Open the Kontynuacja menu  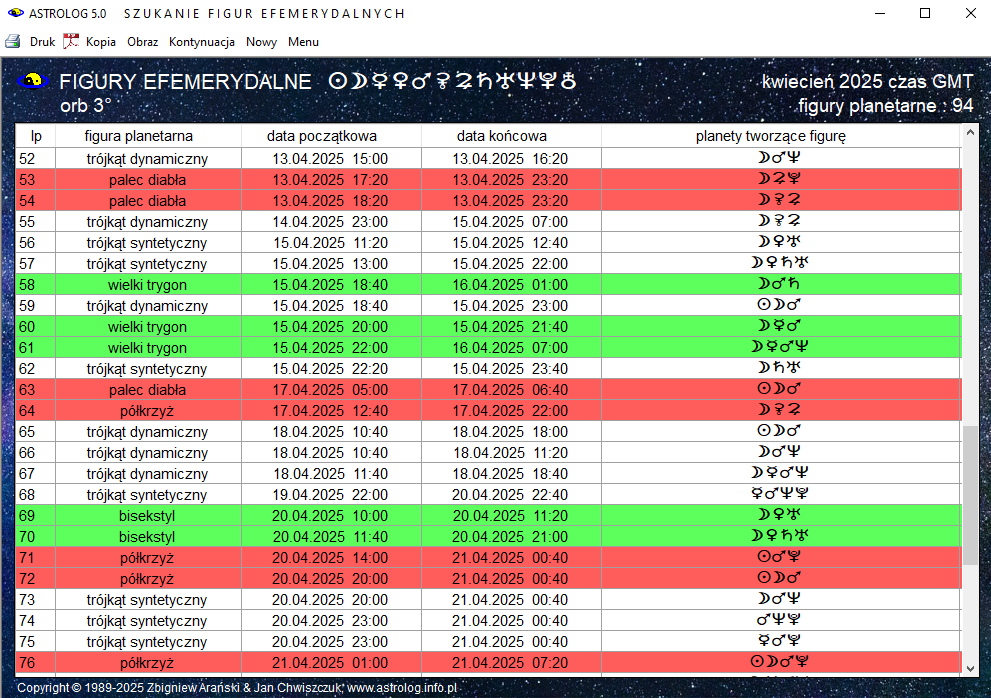coord(201,42)
